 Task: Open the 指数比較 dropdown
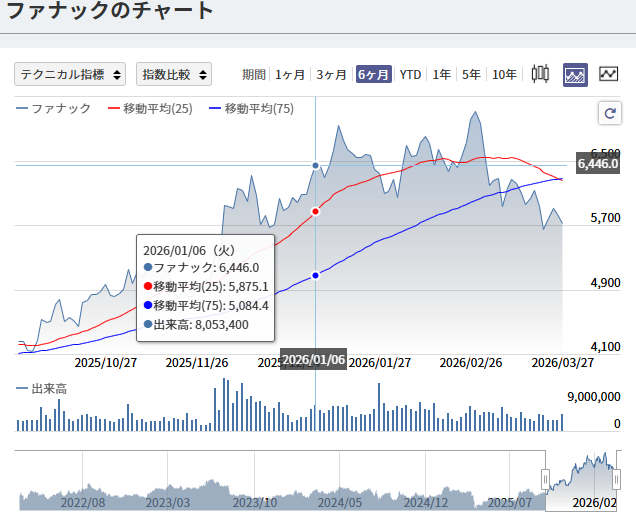174,74
